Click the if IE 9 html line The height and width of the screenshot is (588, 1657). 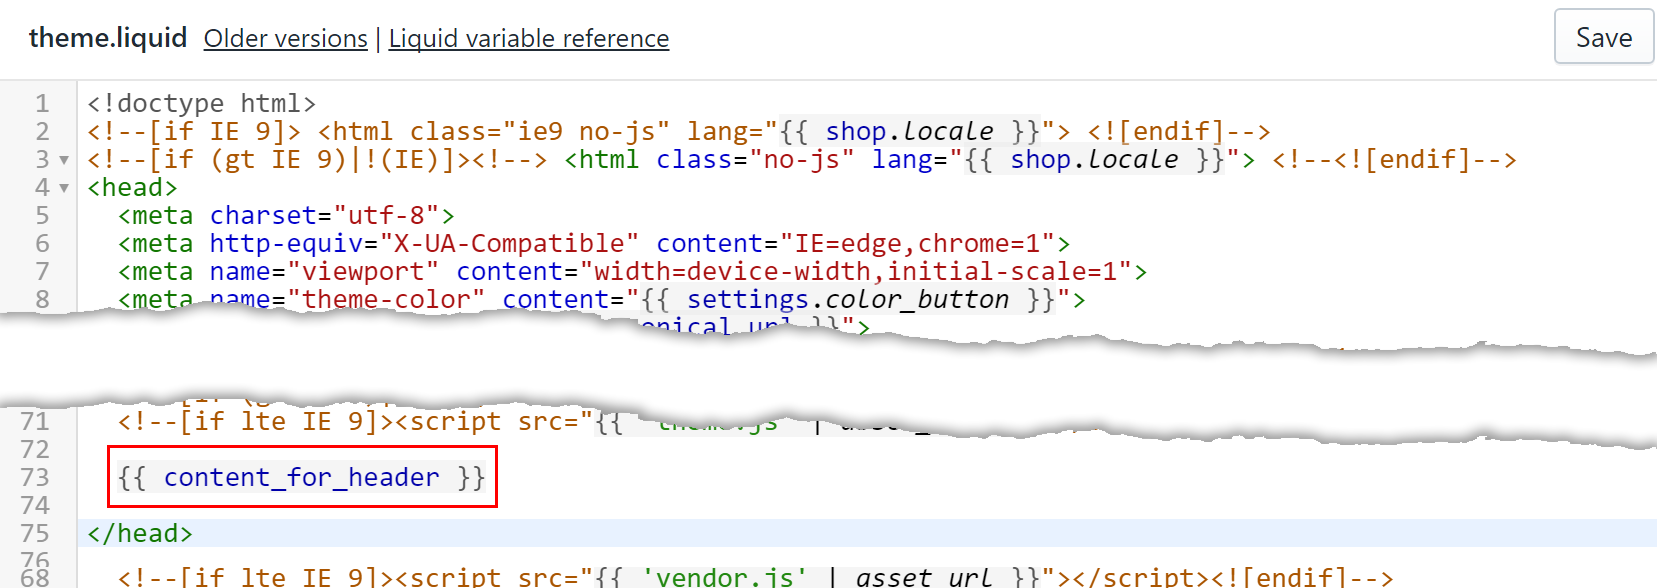tap(678, 132)
